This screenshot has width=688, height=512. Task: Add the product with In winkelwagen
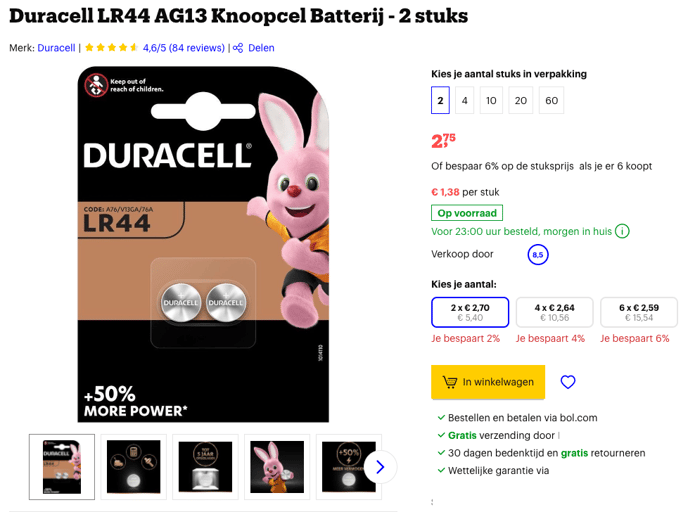click(488, 382)
